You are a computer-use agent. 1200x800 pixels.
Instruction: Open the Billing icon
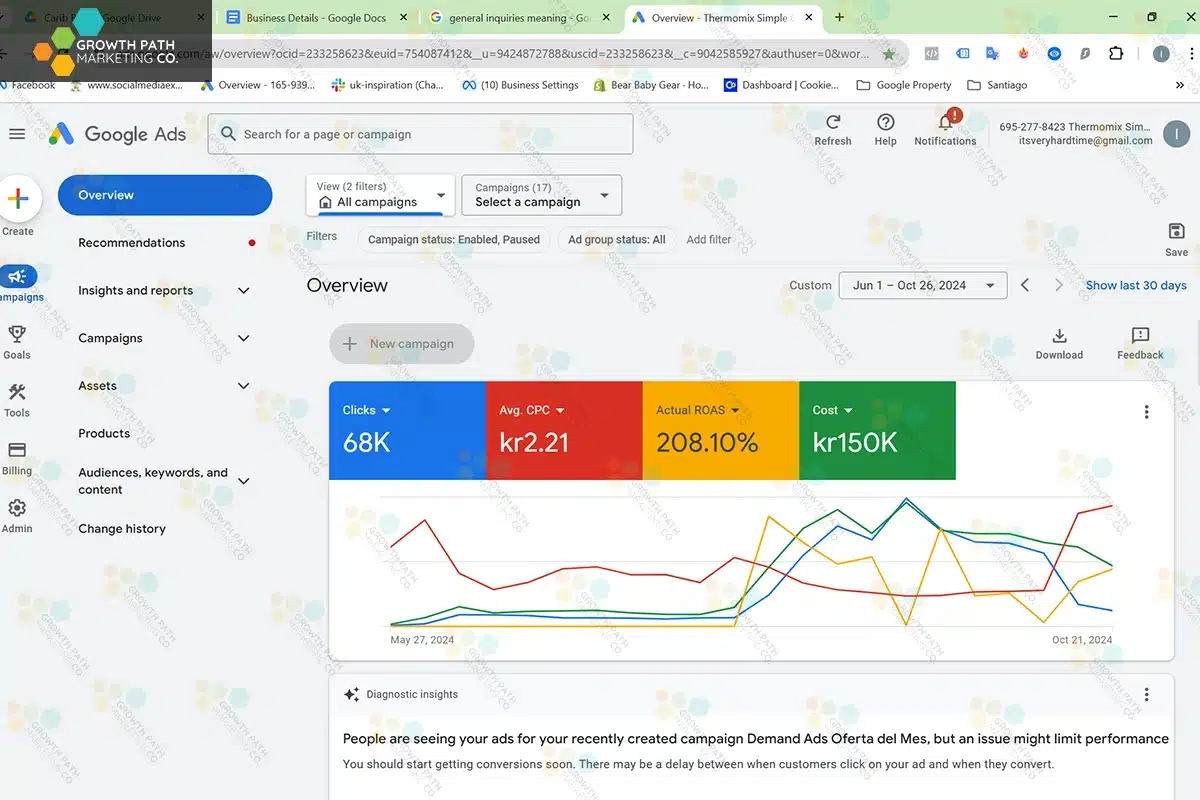pyautogui.click(x=17, y=451)
